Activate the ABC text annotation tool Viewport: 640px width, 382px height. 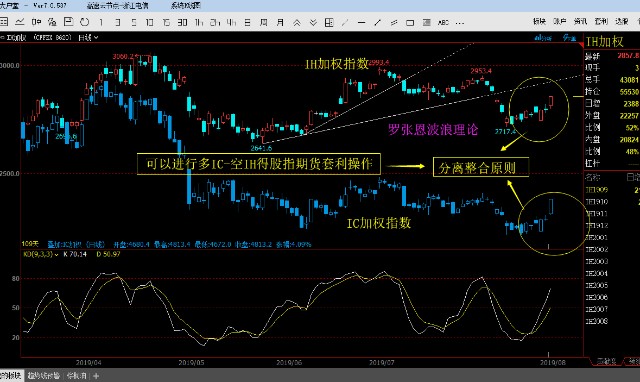[443, 23]
